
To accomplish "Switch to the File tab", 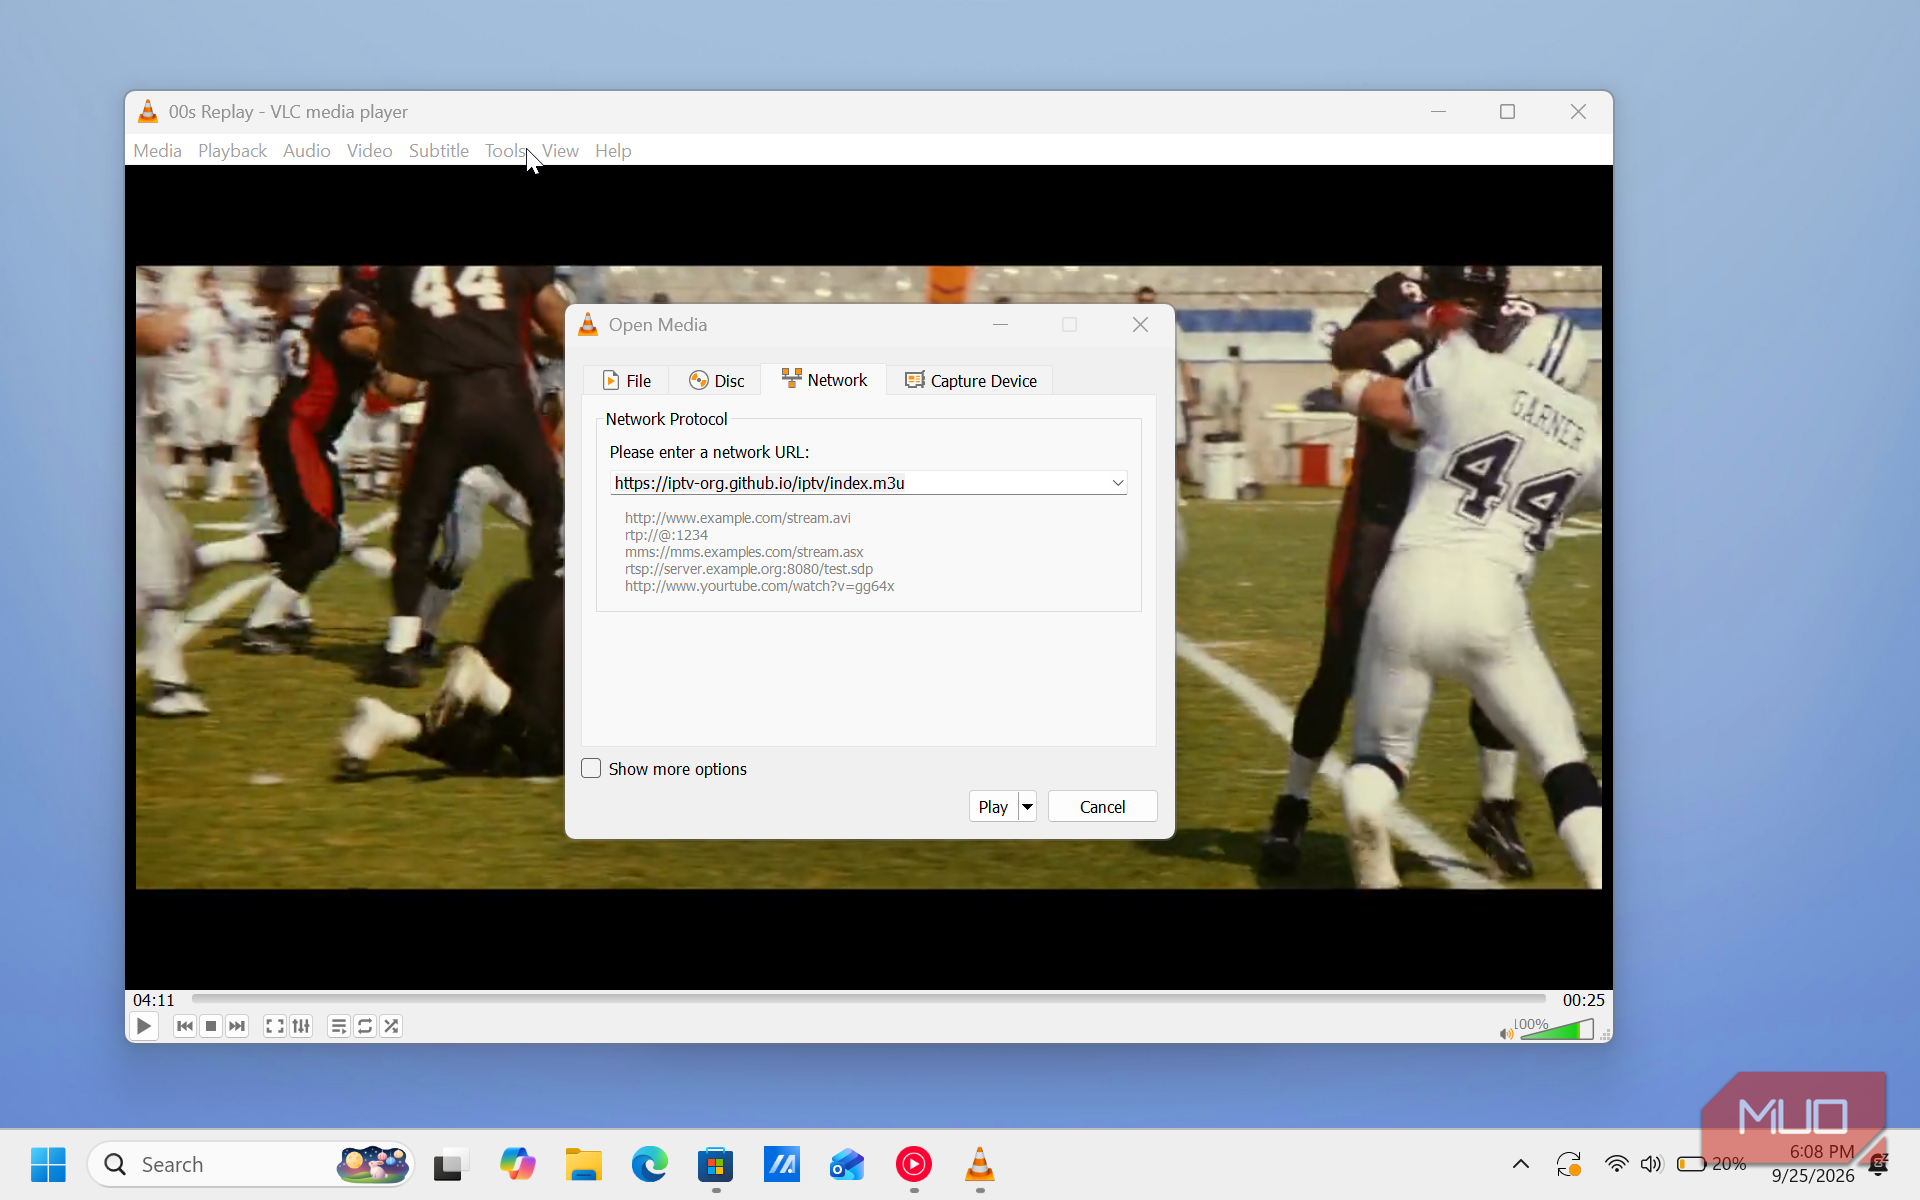I will 626,381.
